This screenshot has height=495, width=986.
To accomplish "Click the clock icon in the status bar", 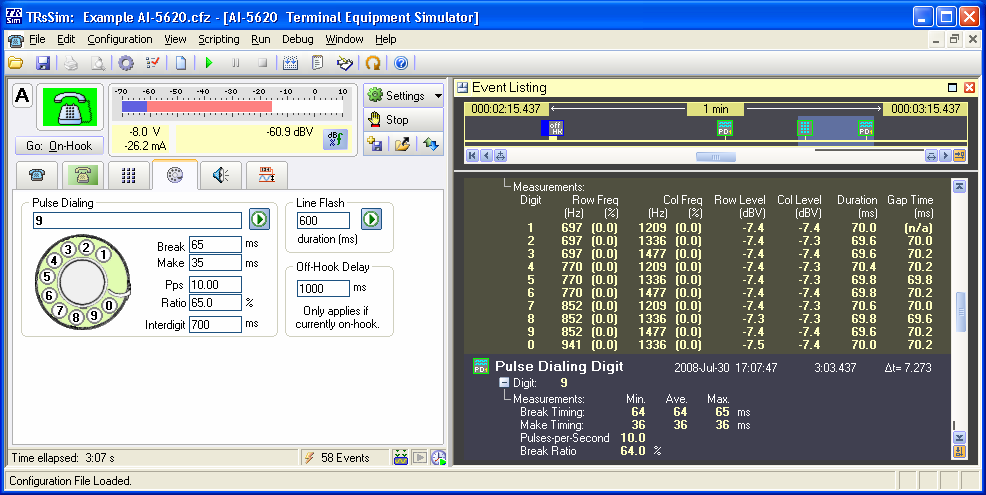I will pyautogui.click(x=438, y=458).
